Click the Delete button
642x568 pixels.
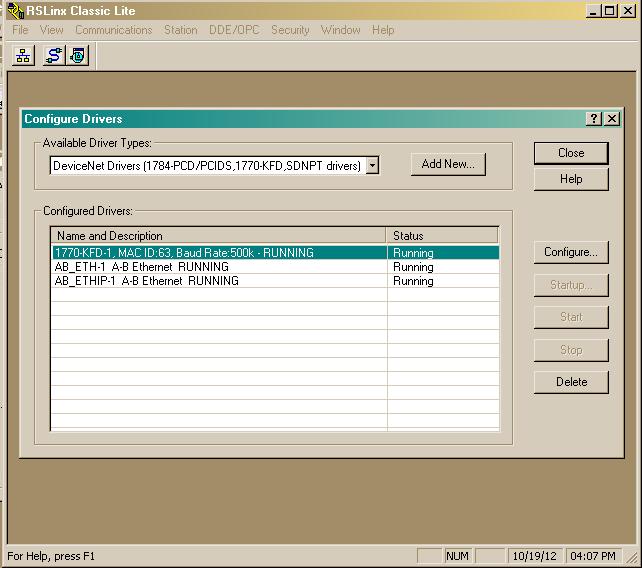571,382
